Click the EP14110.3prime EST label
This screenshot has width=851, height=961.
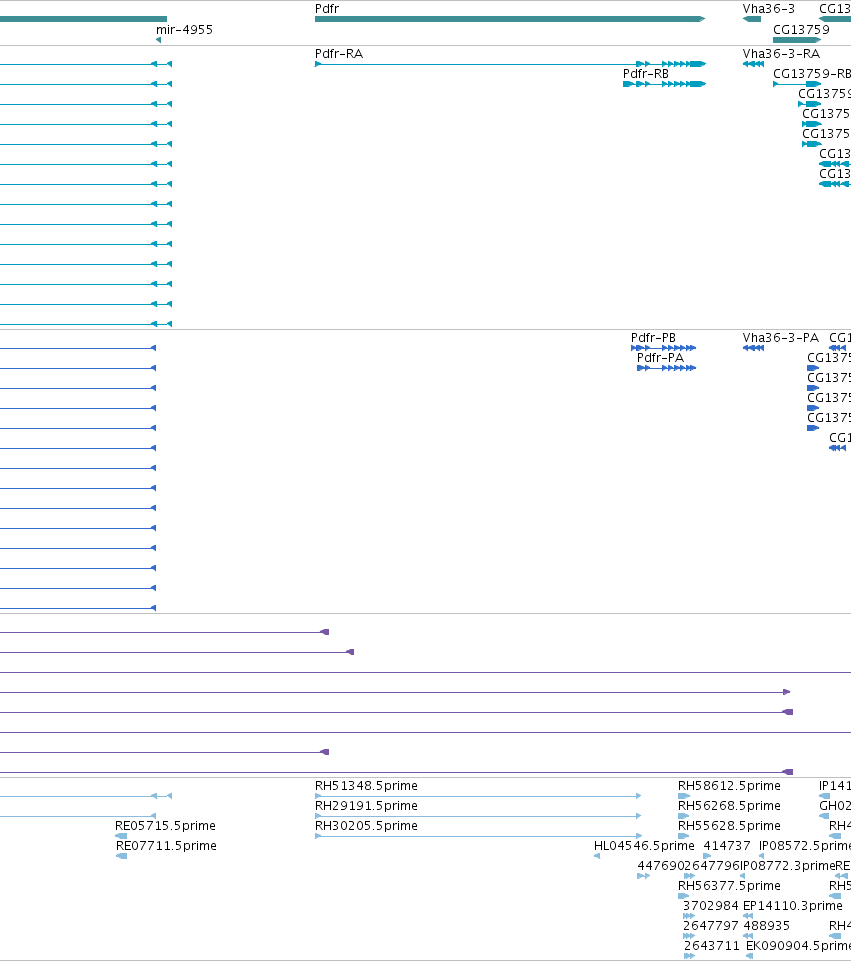click(793, 906)
